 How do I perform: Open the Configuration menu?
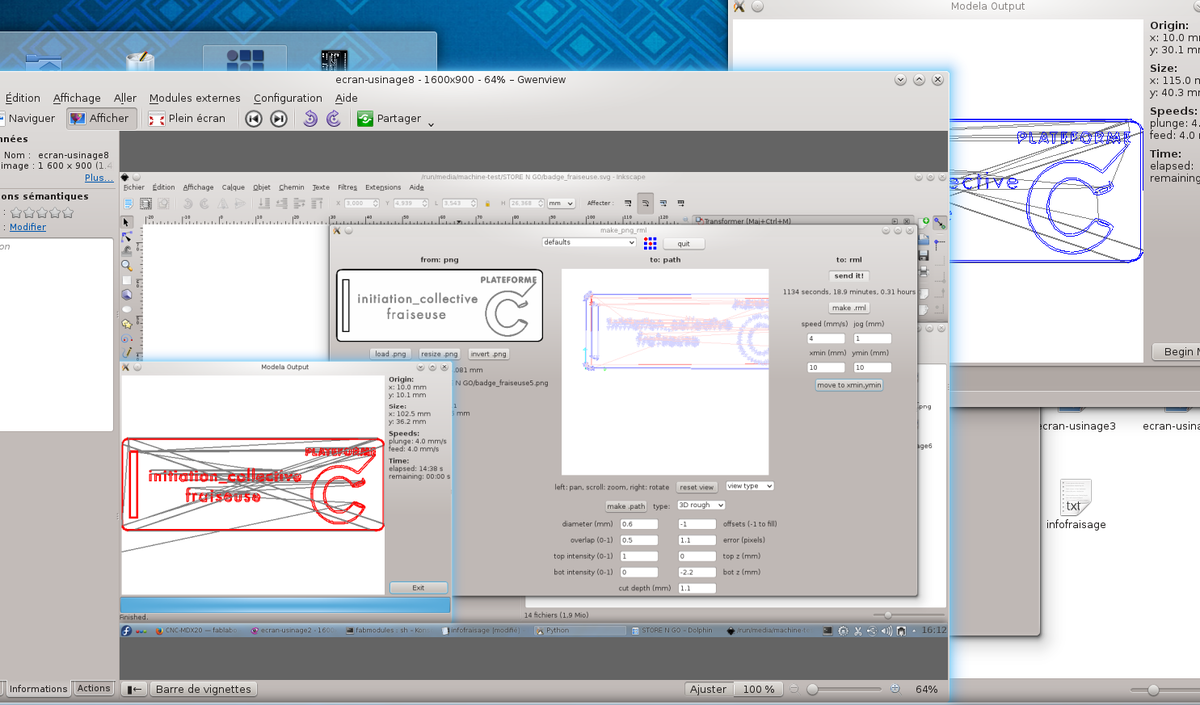point(288,98)
